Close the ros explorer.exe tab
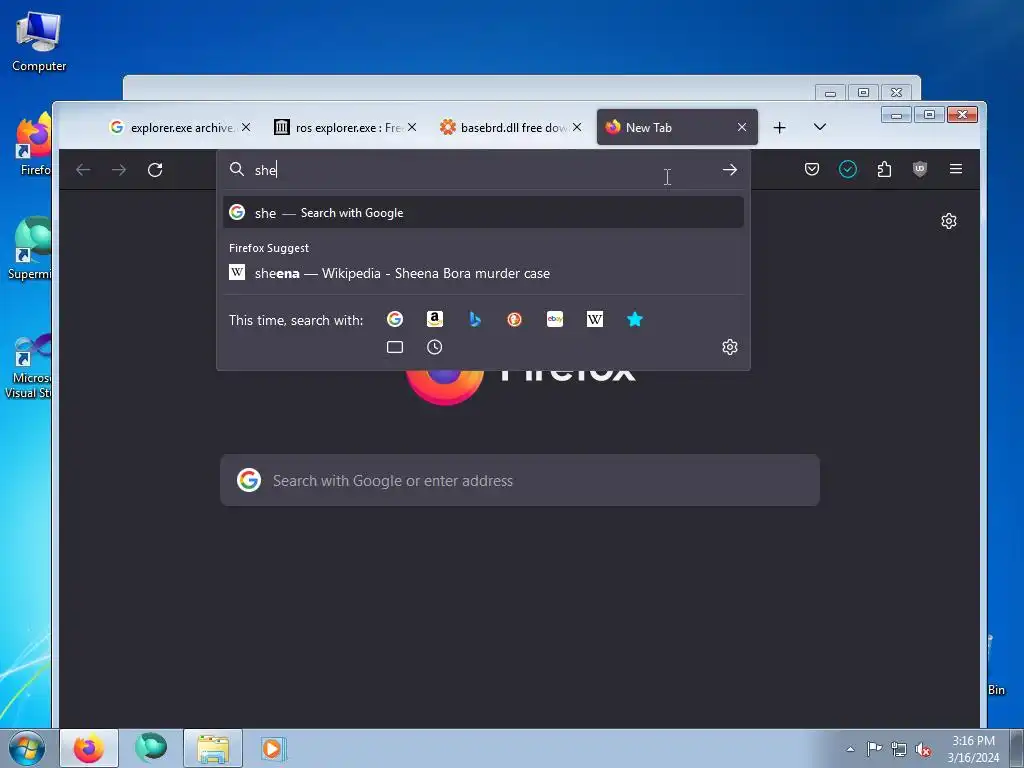This screenshot has height=768, width=1024. tap(412, 127)
